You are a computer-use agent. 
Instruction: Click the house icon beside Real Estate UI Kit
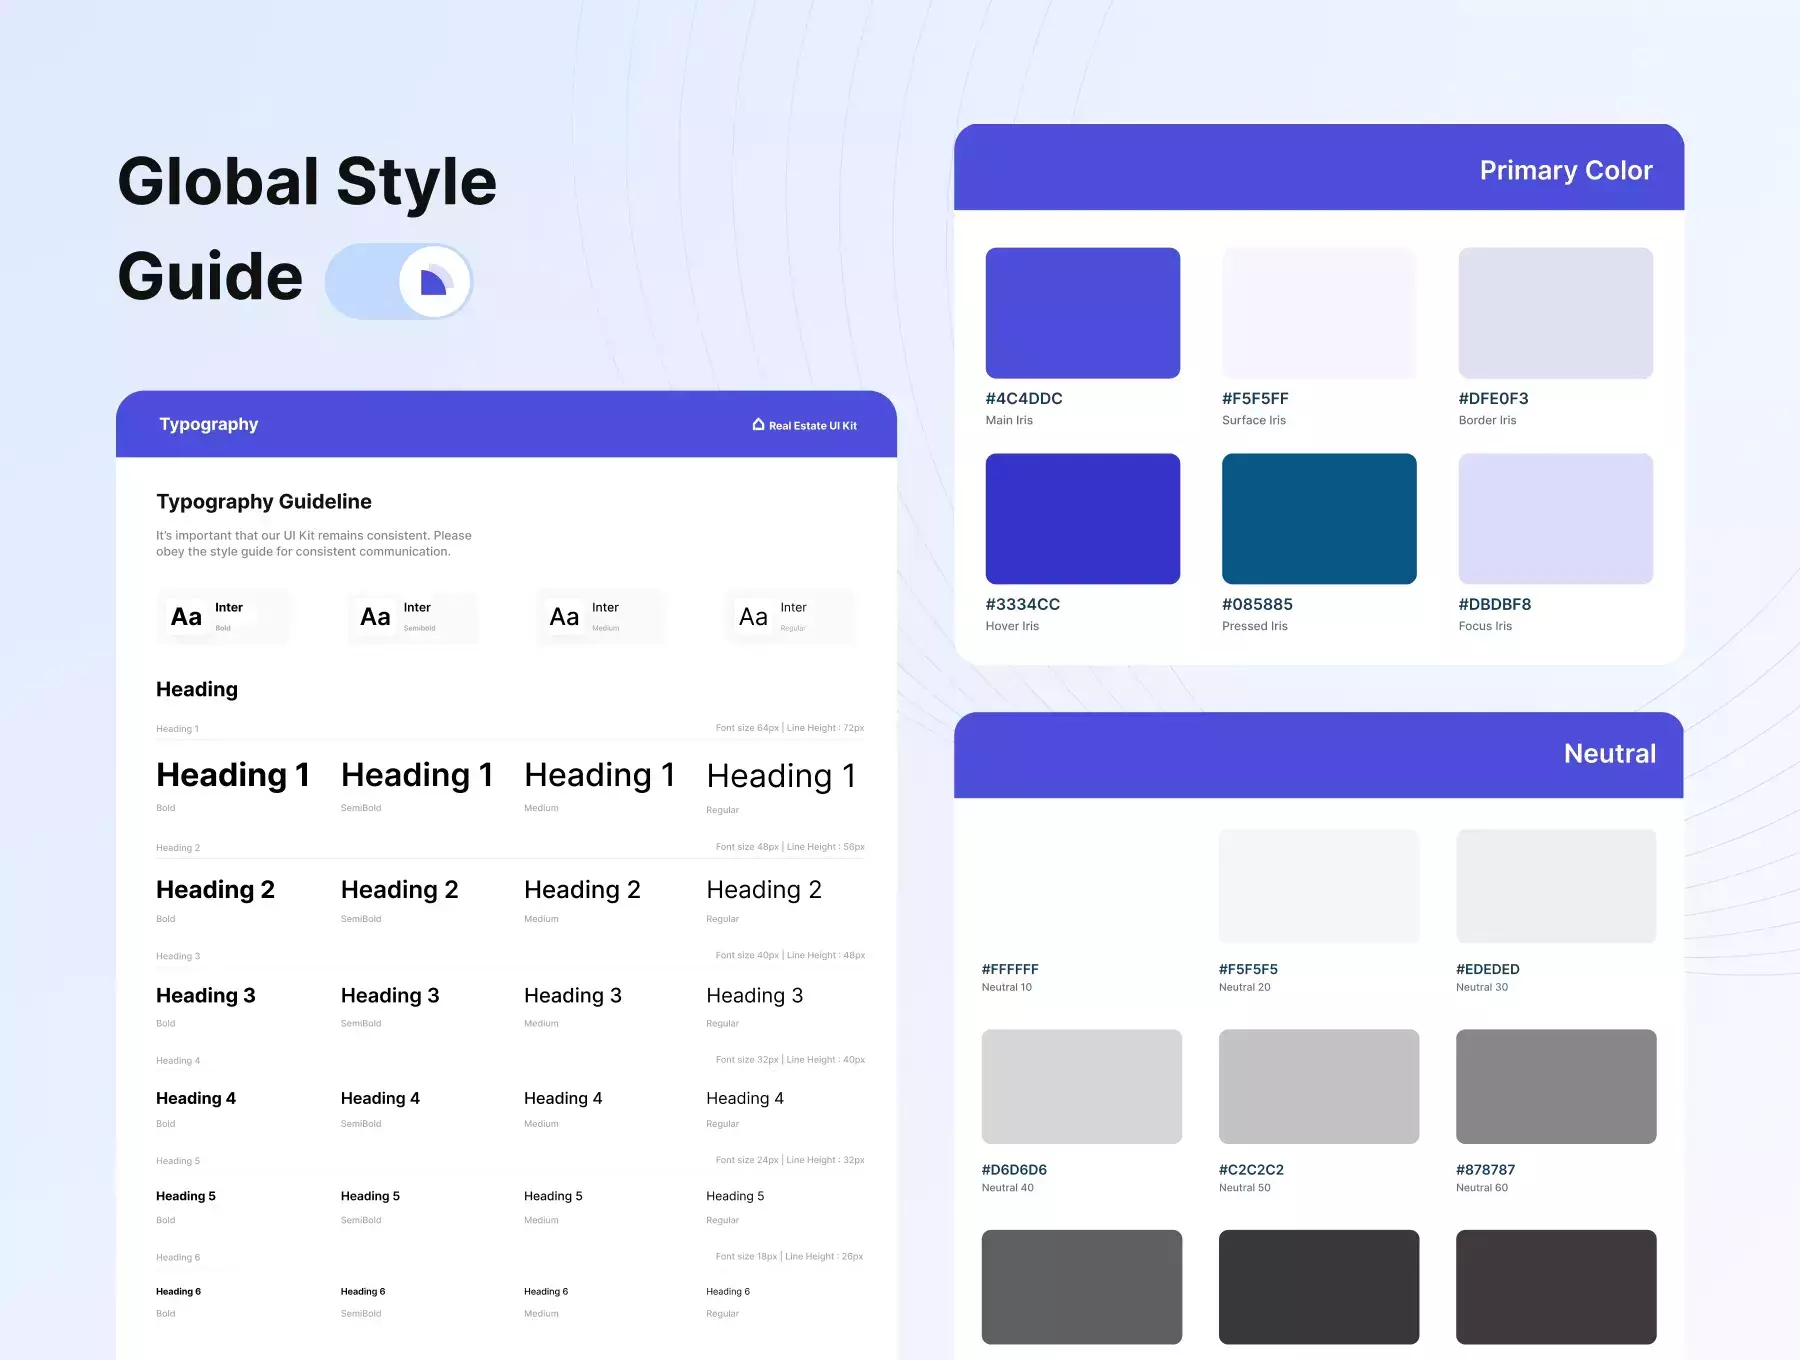click(x=758, y=424)
